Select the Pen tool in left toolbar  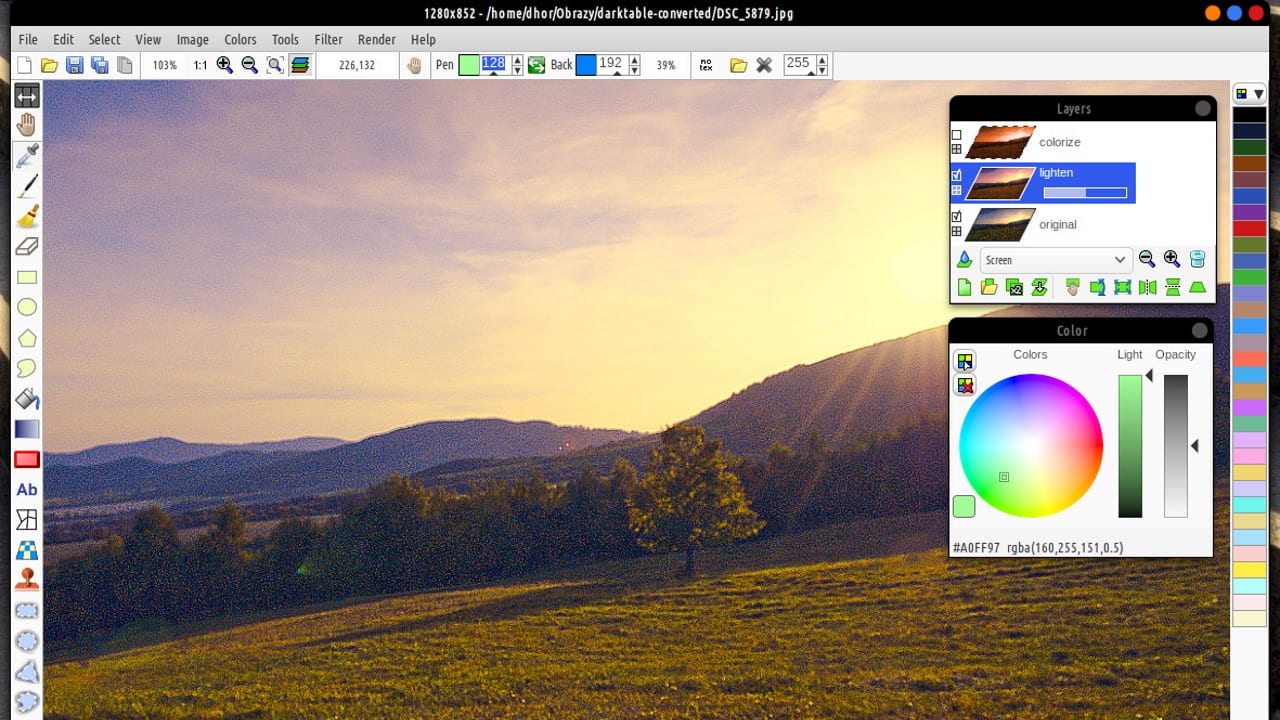[x=27, y=185]
